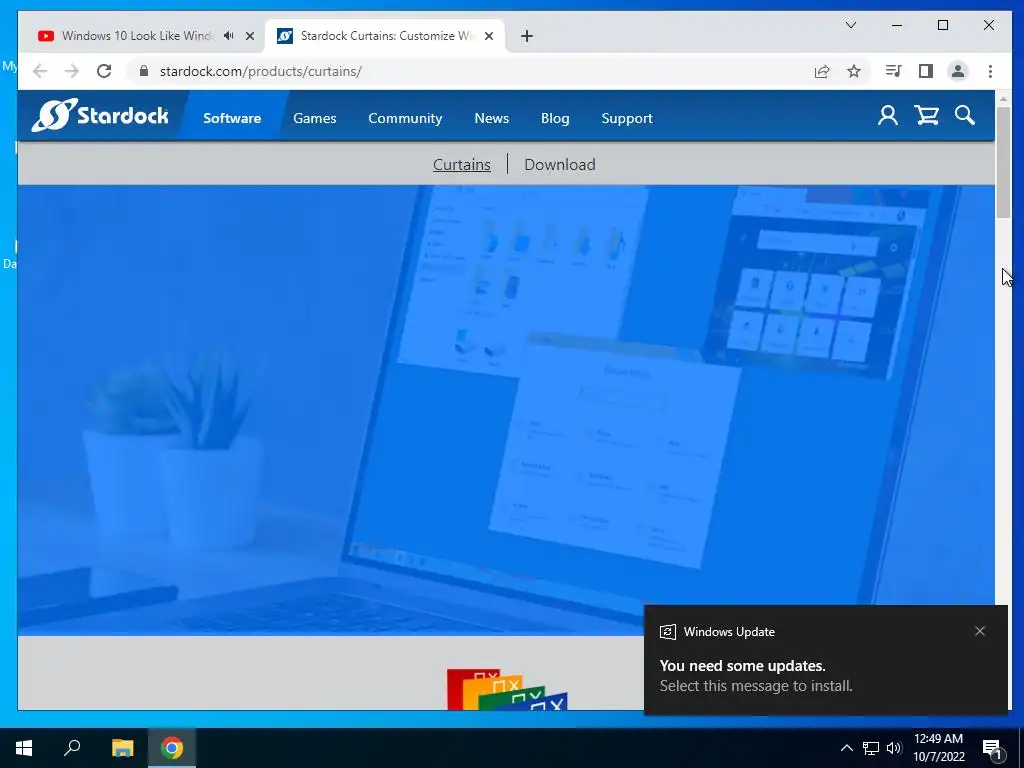Image resolution: width=1024 pixels, height=768 pixels.
Task: Click the Chrome taskbar icon
Action: click(172, 748)
